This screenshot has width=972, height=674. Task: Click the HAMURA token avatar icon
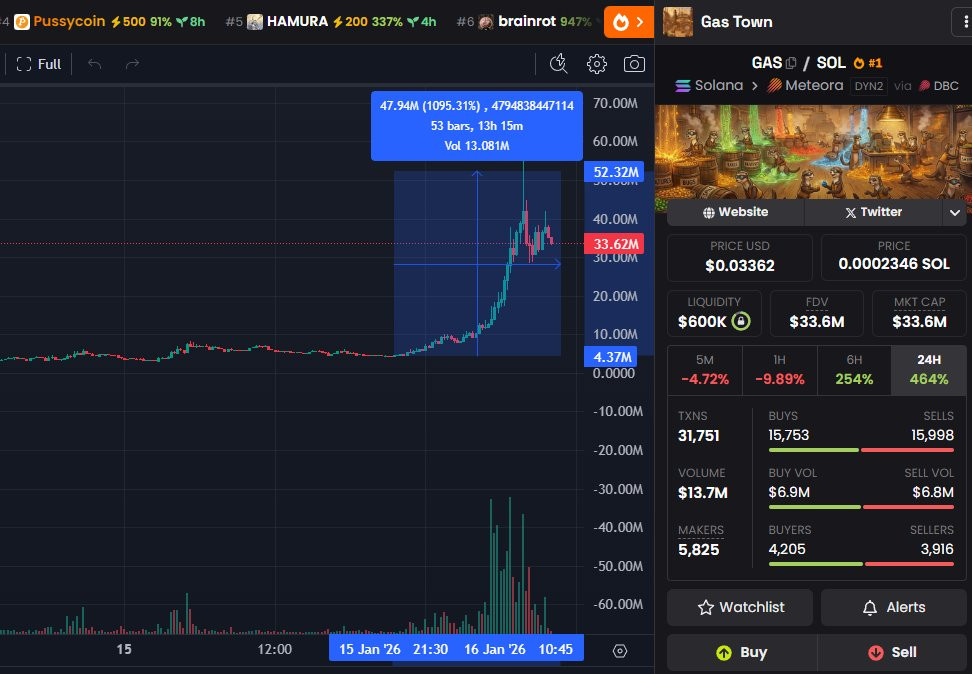coord(255,22)
